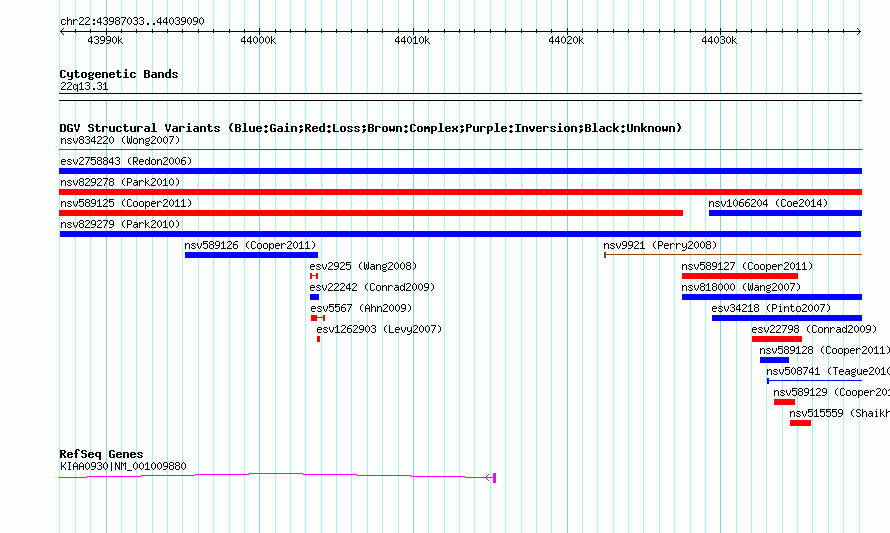
Task: Select variant label nsv589129 (Cooper2011)
Action: (832, 392)
